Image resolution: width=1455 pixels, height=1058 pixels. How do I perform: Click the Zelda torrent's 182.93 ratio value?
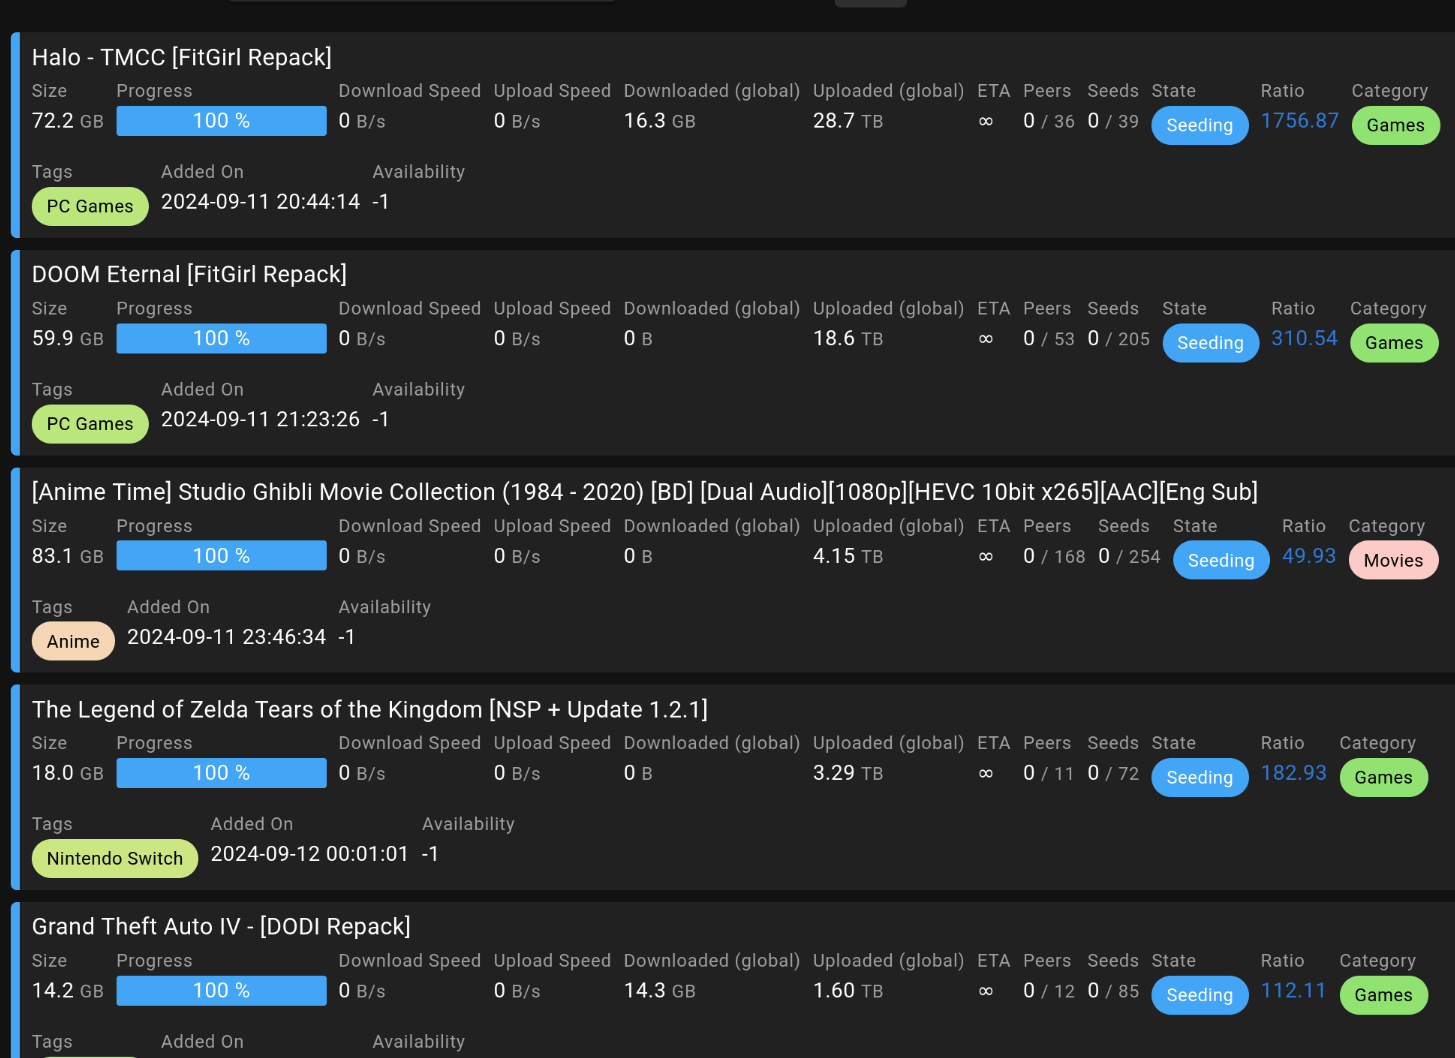(1293, 773)
